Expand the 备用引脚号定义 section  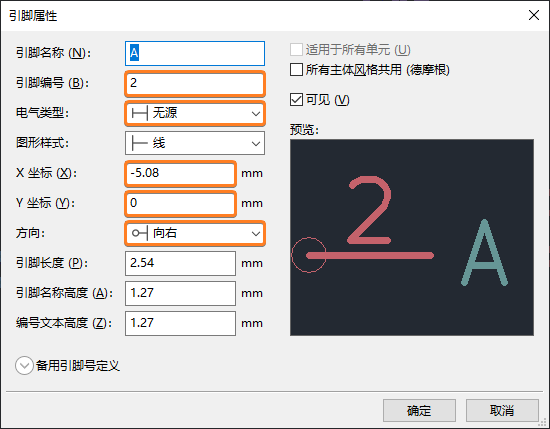pyautogui.click(x=24, y=366)
